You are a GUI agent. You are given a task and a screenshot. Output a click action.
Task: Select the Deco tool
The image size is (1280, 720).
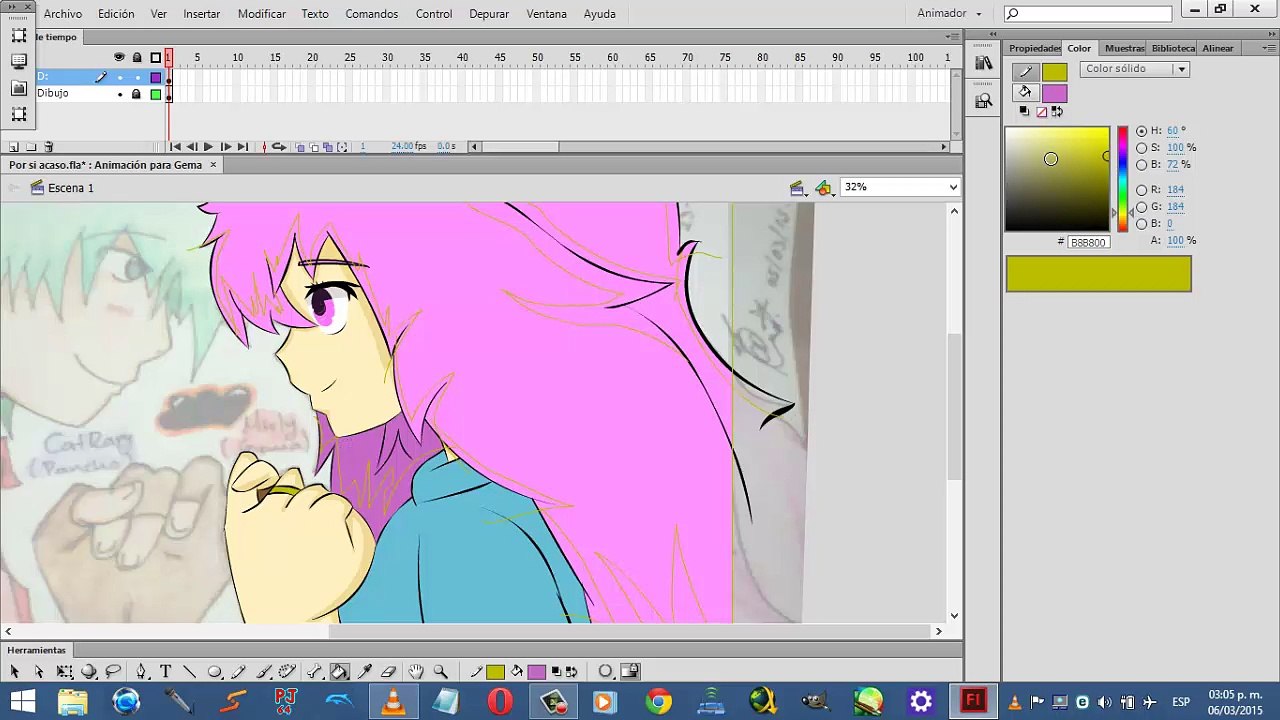coord(288,672)
